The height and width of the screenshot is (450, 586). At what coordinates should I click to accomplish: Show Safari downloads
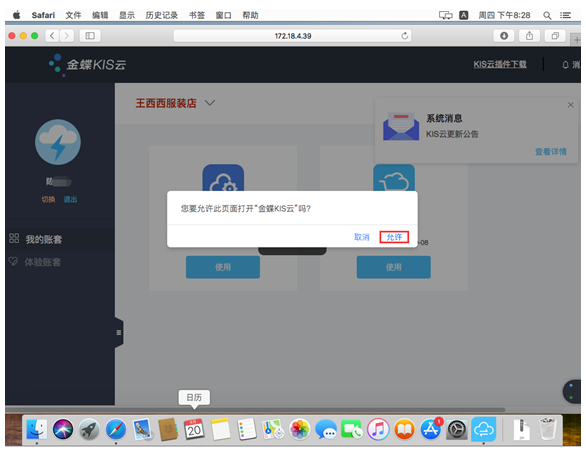pos(504,36)
